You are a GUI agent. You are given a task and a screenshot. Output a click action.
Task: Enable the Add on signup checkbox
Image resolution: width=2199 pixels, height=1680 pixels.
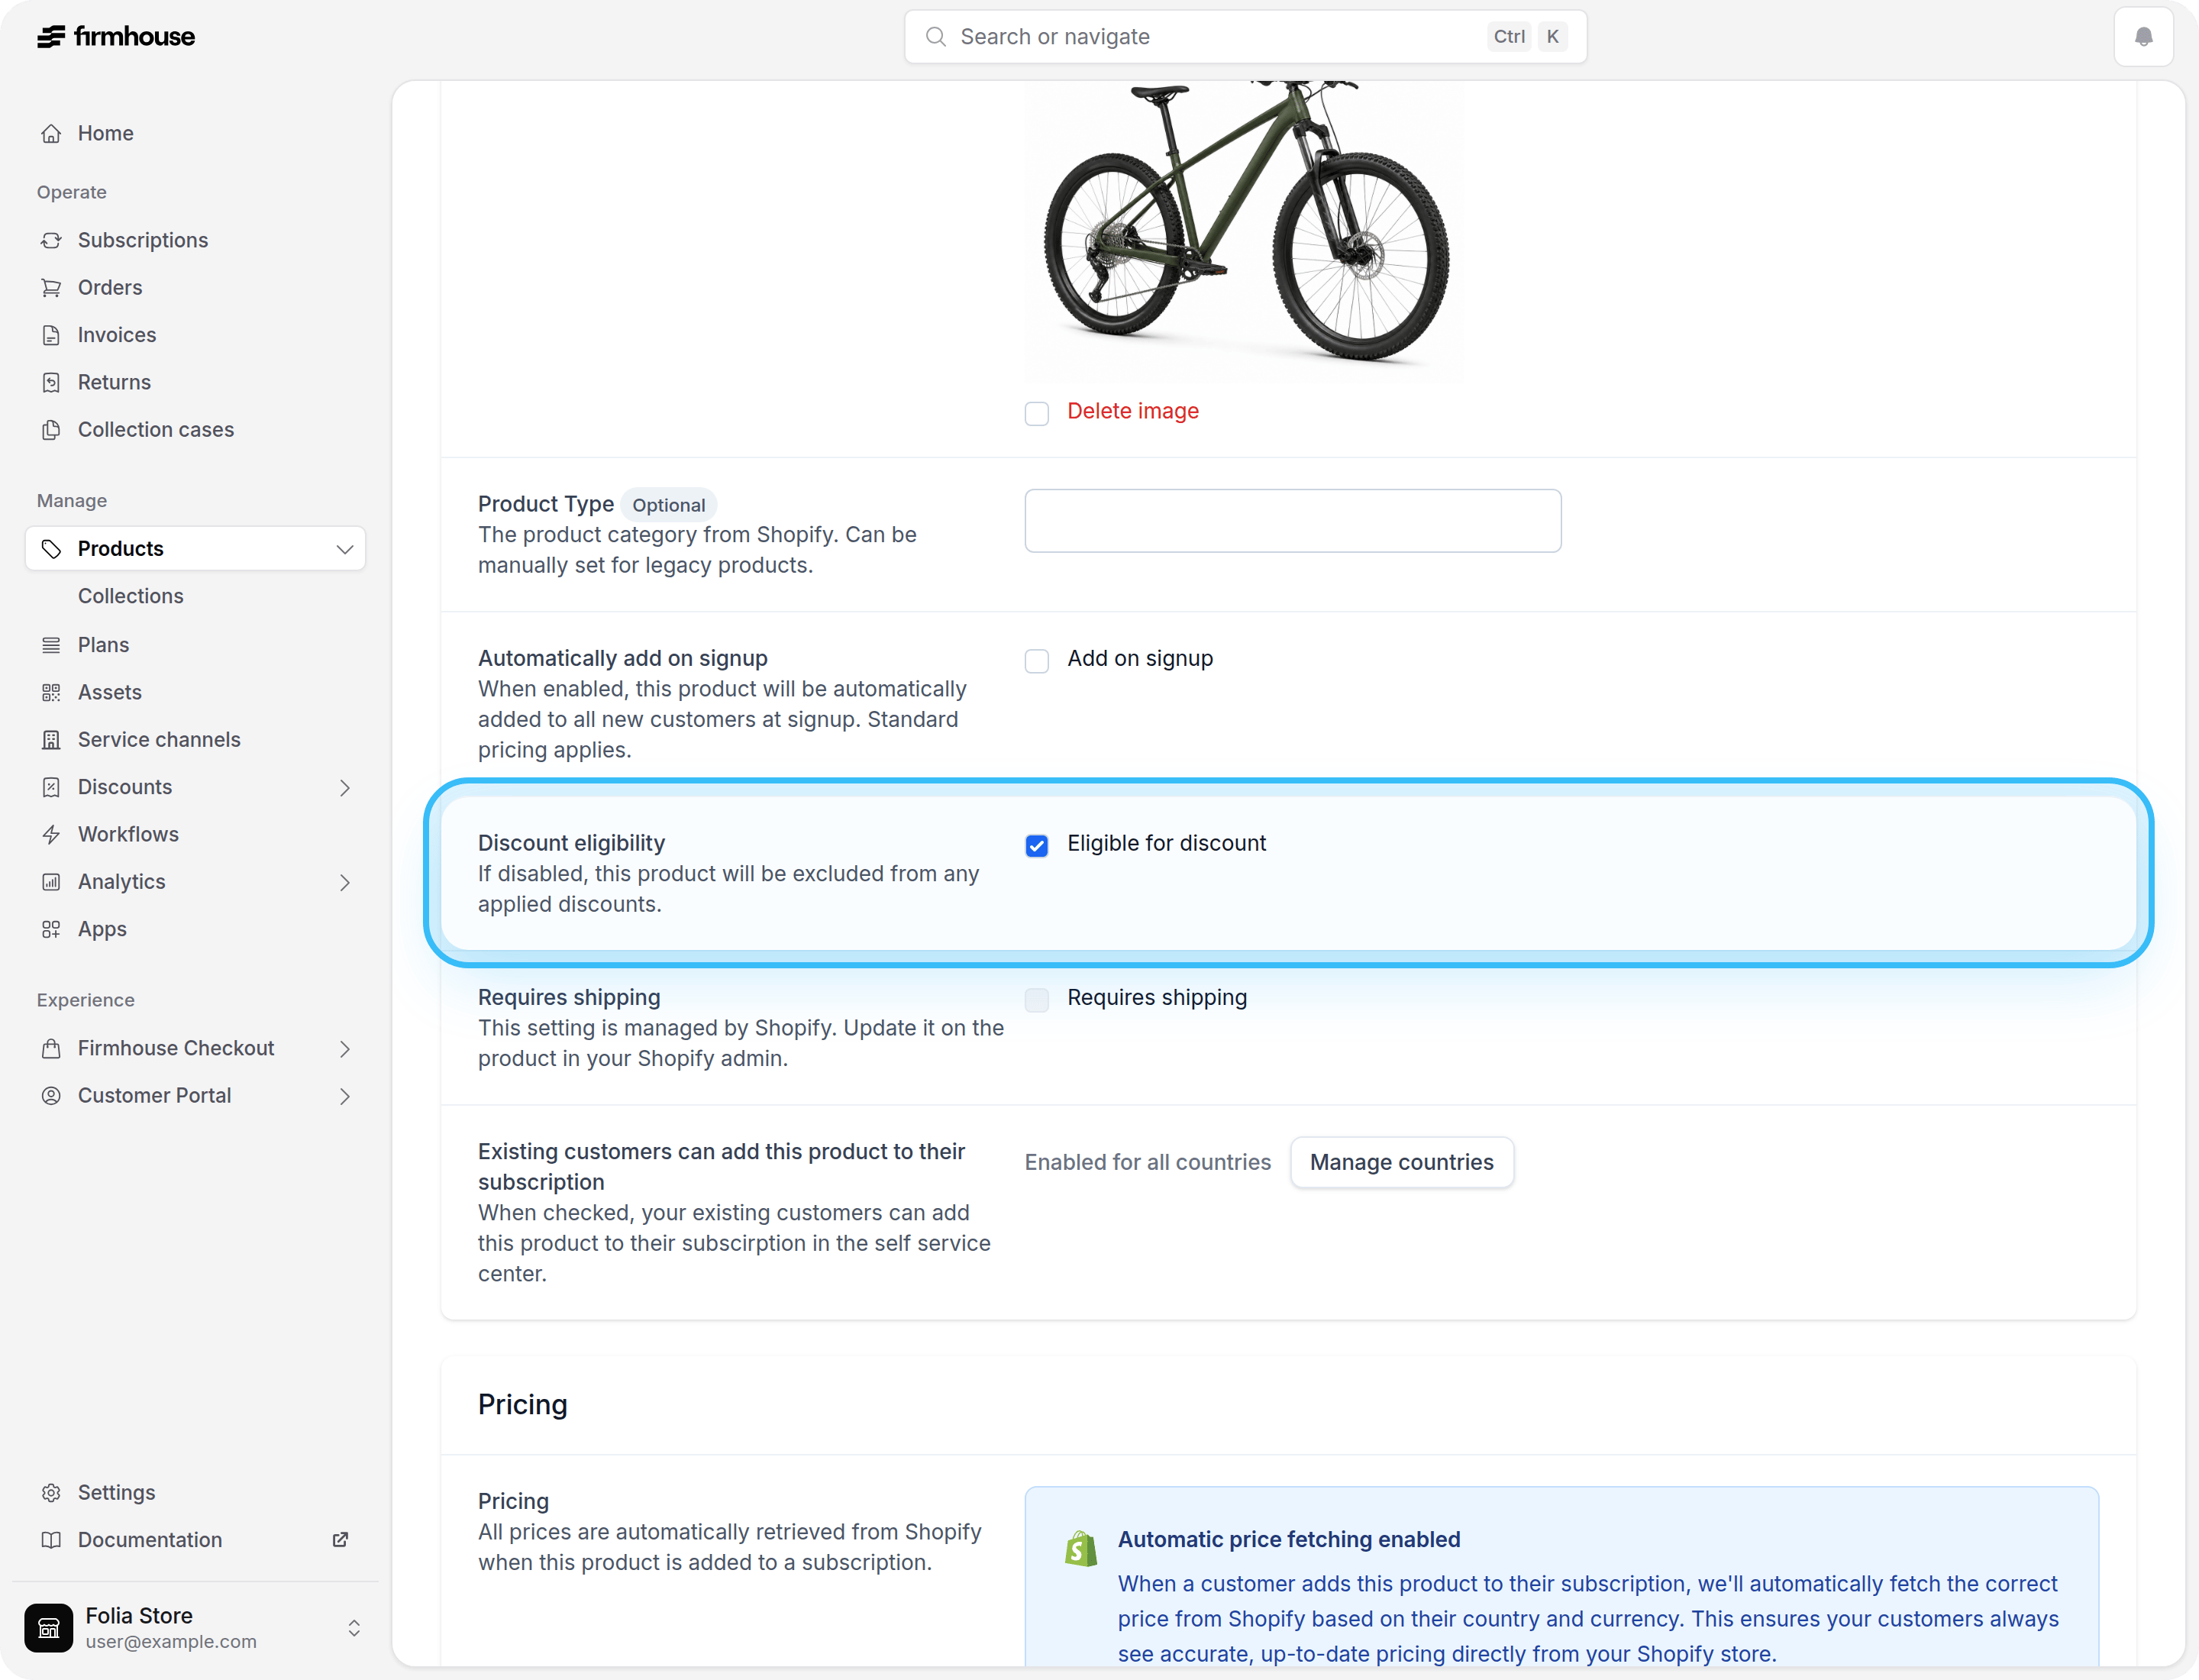(1037, 661)
